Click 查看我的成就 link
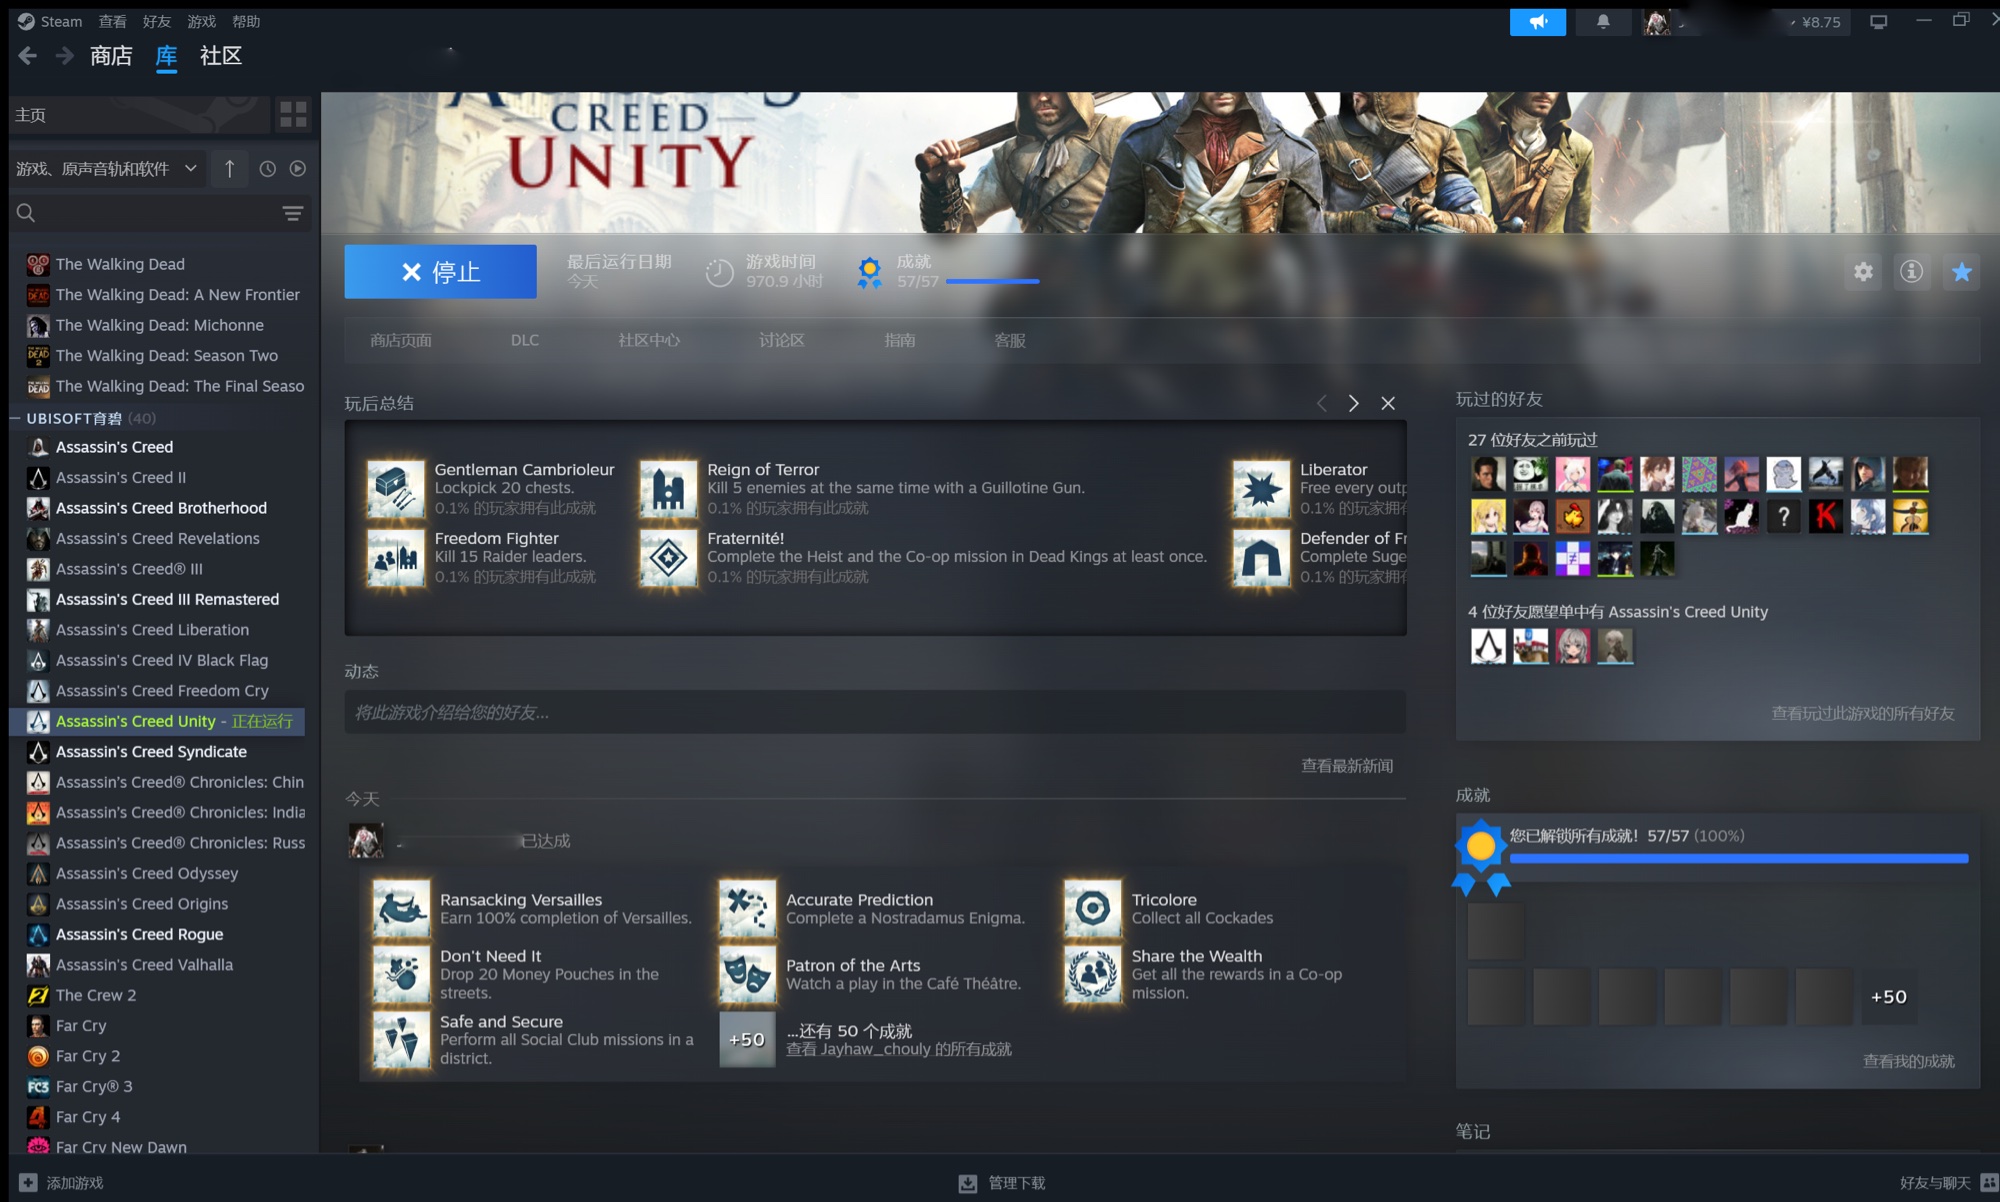Image resolution: width=2000 pixels, height=1202 pixels. click(x=1909, y=1061)
